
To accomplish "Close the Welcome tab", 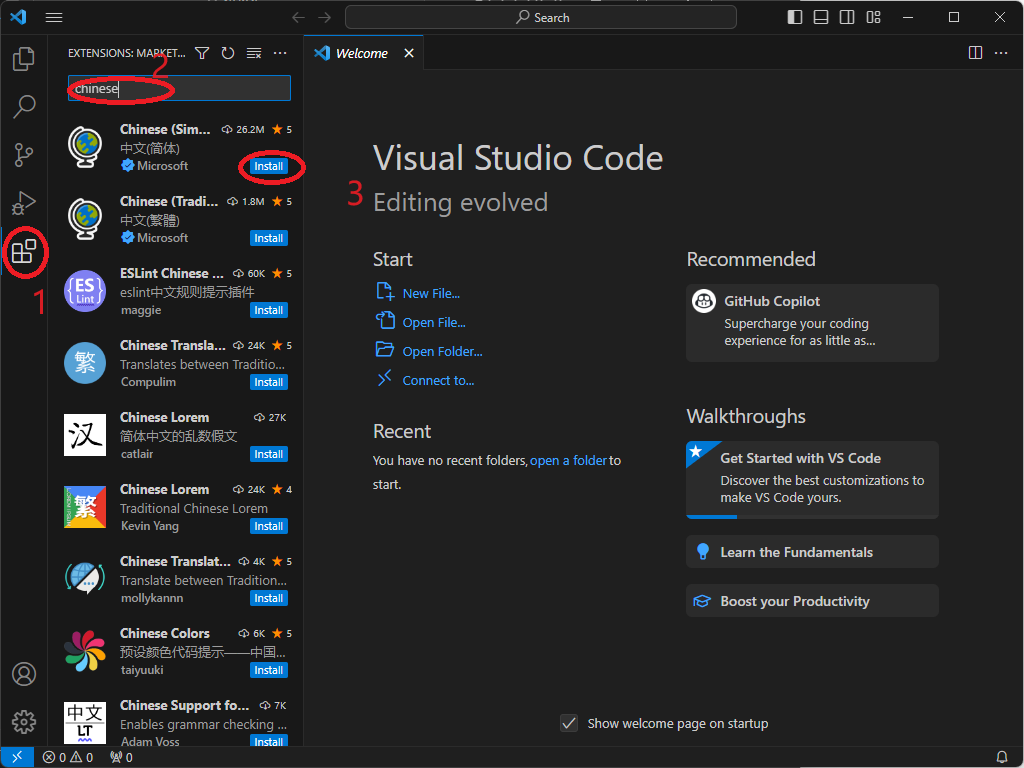I will 409,53.
